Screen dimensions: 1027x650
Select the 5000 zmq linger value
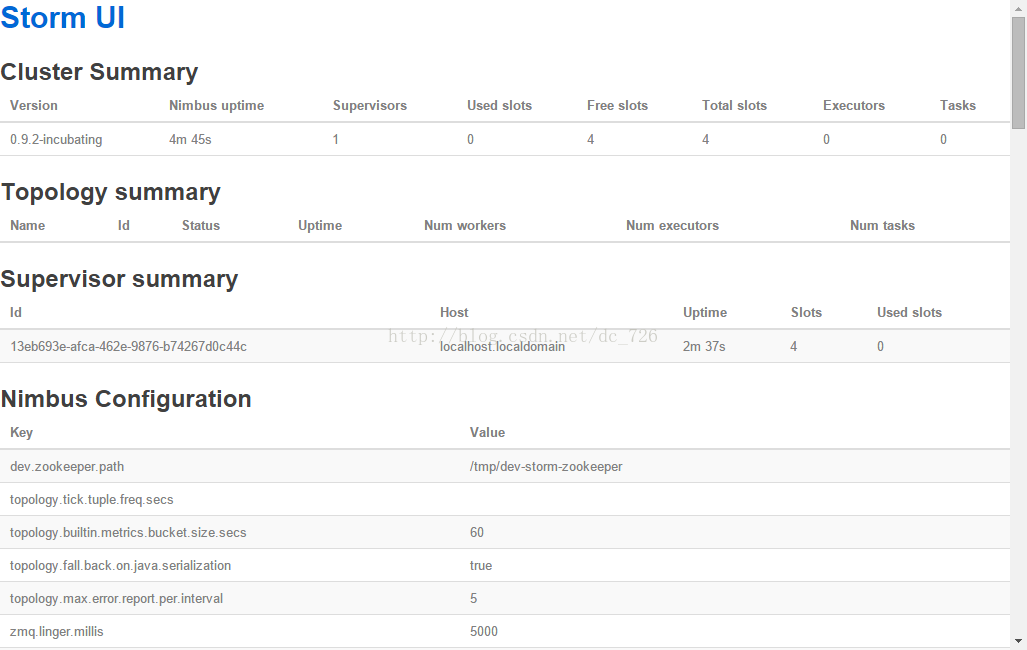tap(483, 632)
